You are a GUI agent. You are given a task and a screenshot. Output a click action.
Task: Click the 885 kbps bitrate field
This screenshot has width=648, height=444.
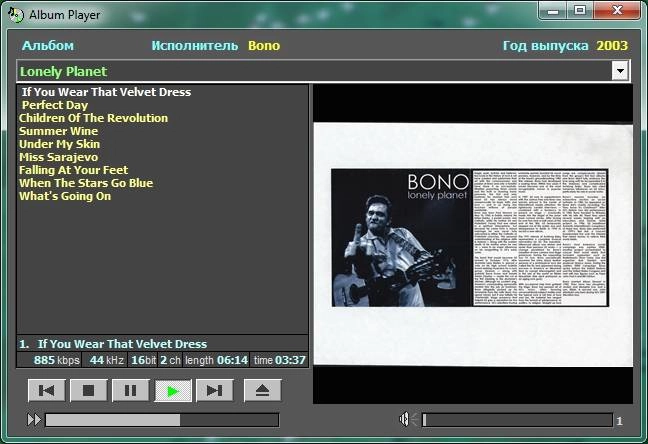pyautogui.click(x=49, y=360)
